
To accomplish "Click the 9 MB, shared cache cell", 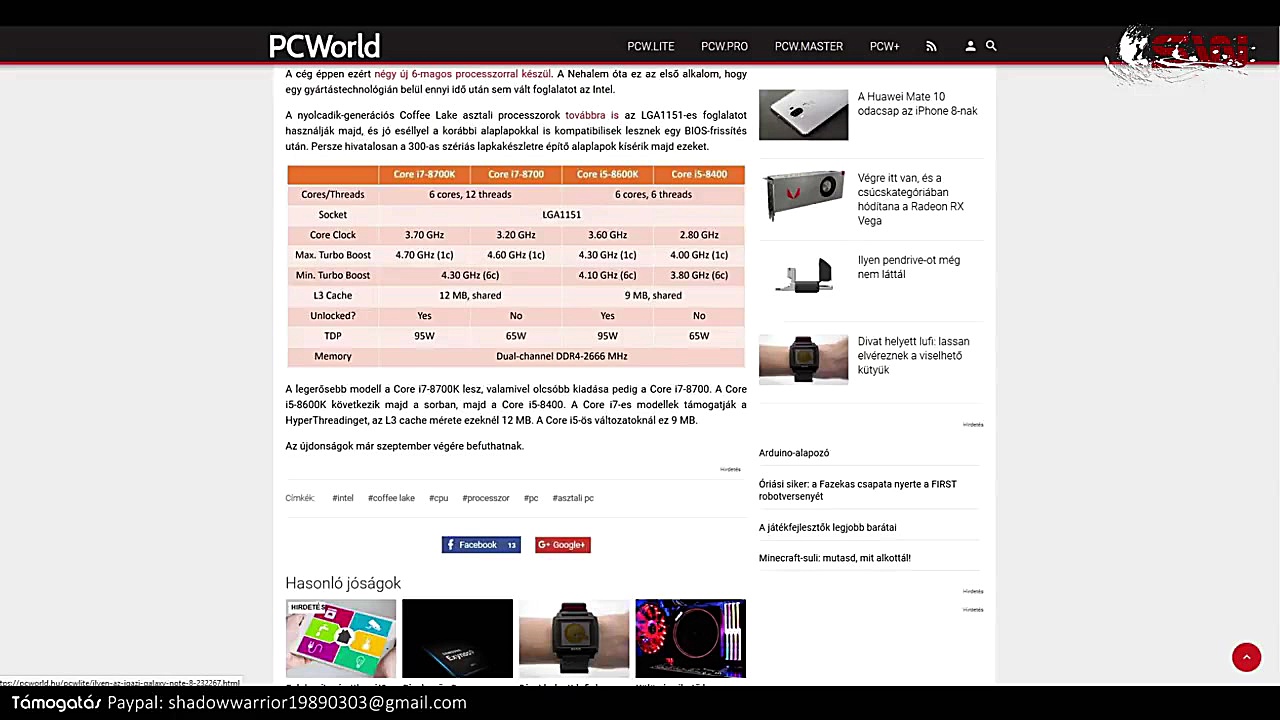I will tap(653, 295).
